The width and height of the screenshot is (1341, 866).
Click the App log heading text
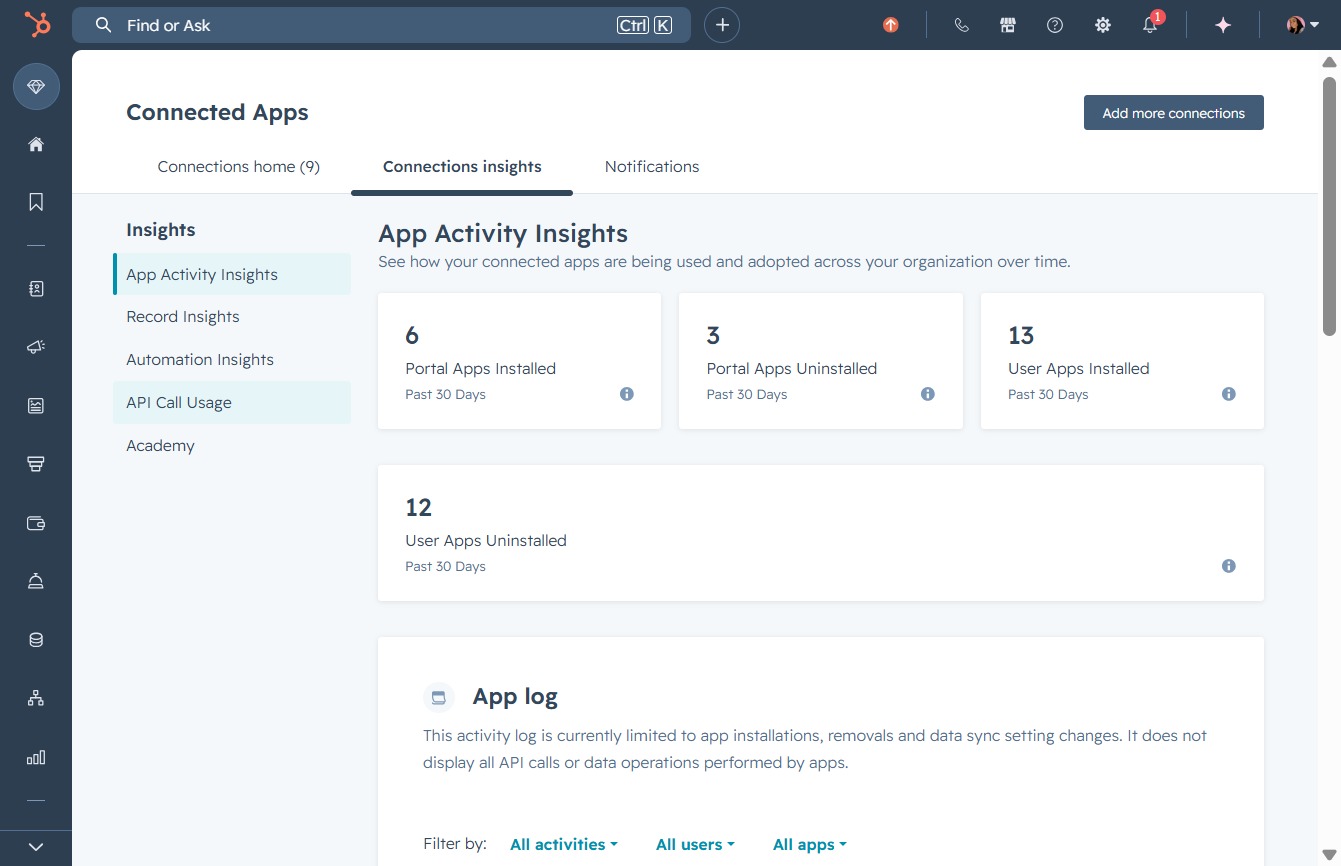point(515,697)
